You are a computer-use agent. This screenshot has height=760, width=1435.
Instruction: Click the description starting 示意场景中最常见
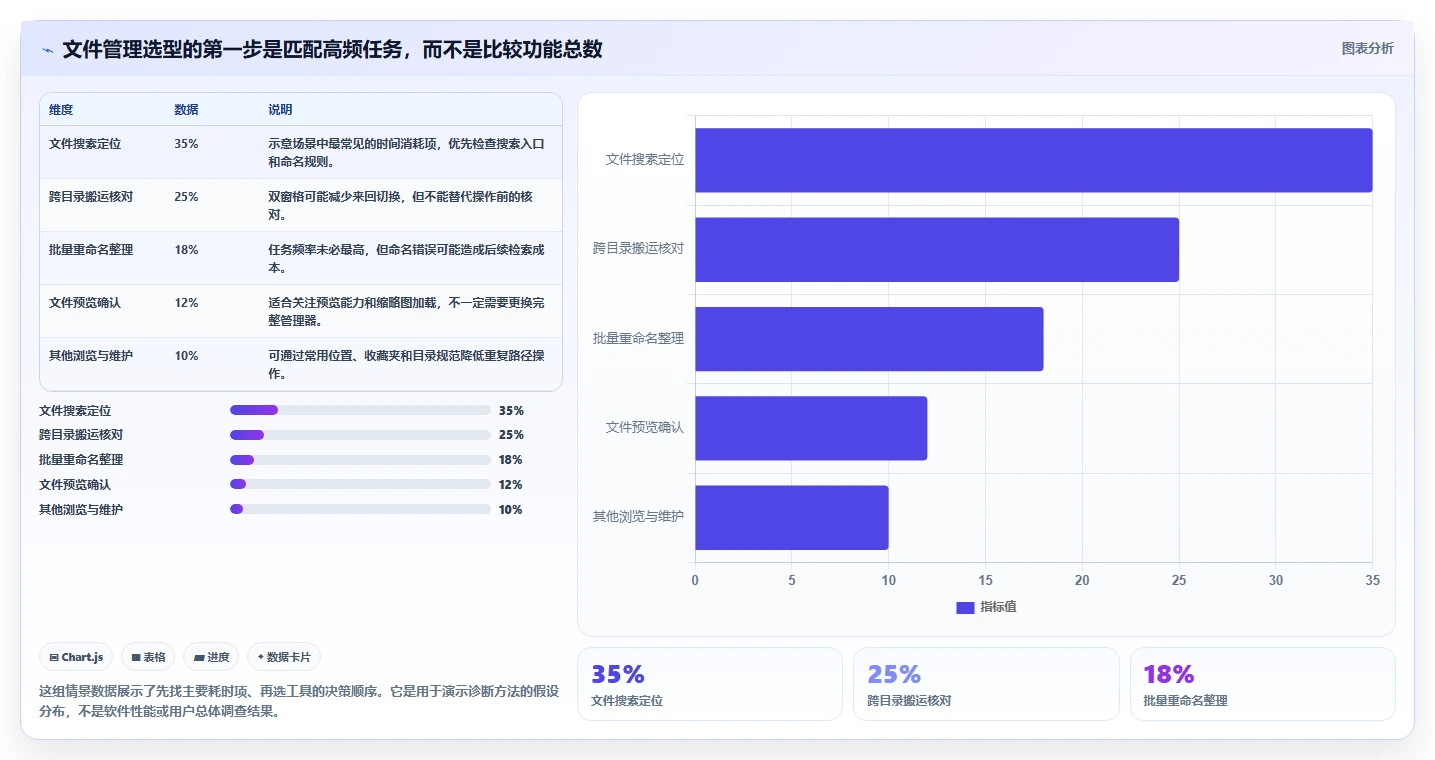click(x=407, y=153)
